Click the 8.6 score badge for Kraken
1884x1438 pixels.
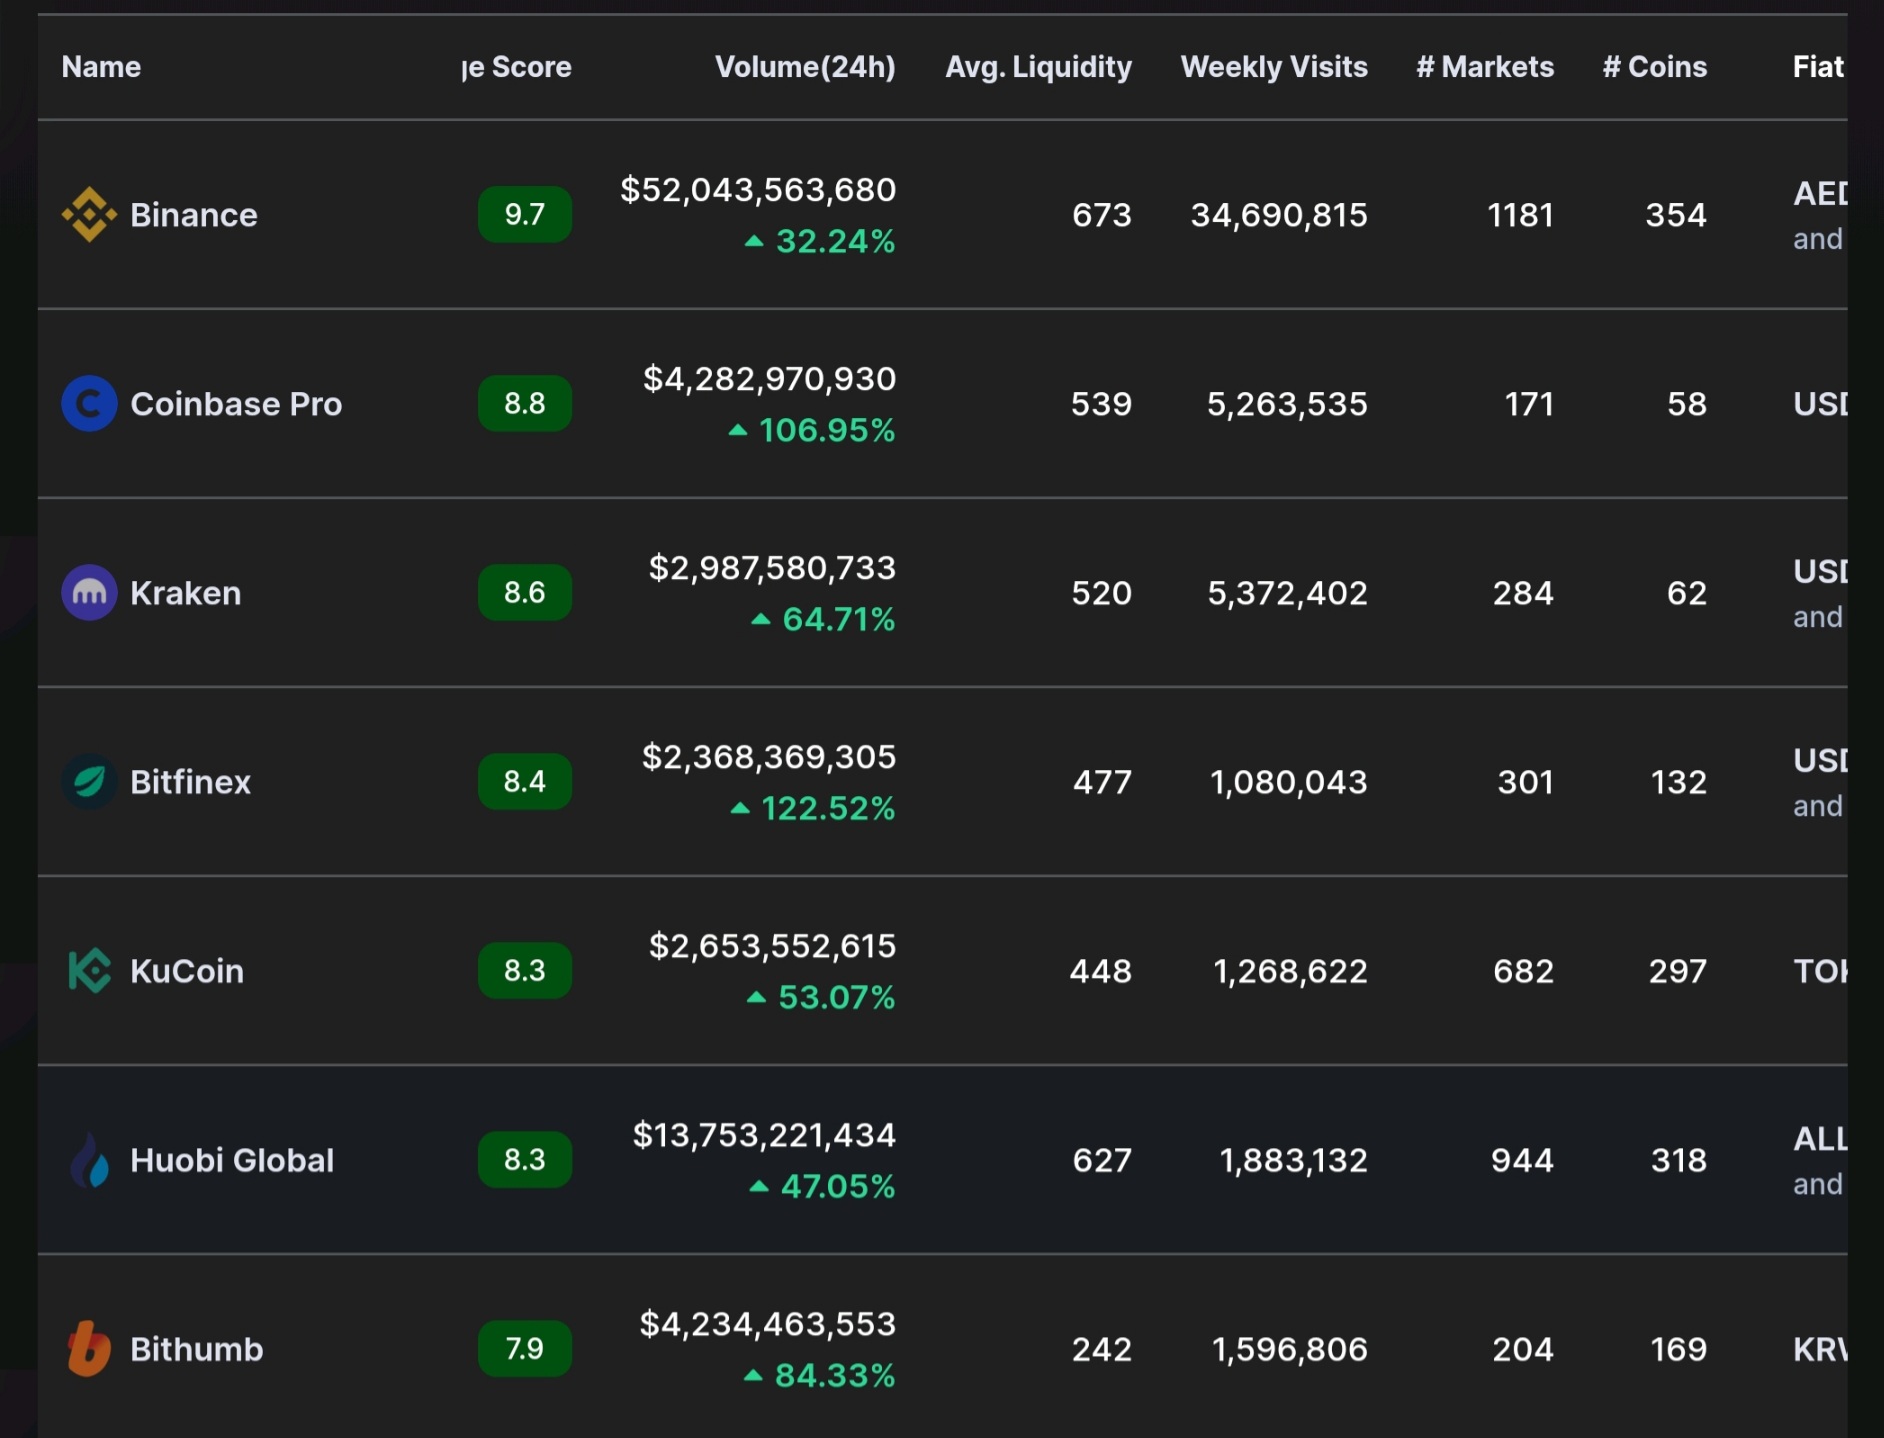(x=525, y=592)
